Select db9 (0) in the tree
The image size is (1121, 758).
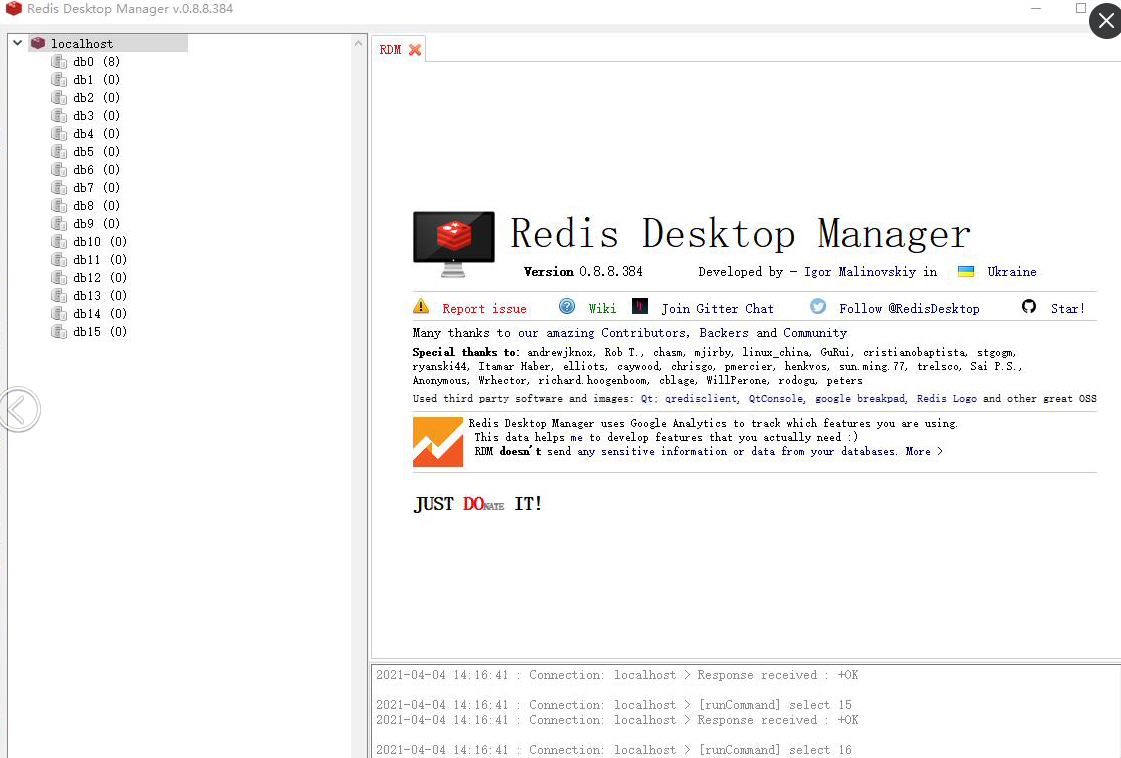[x=97, y=223]
